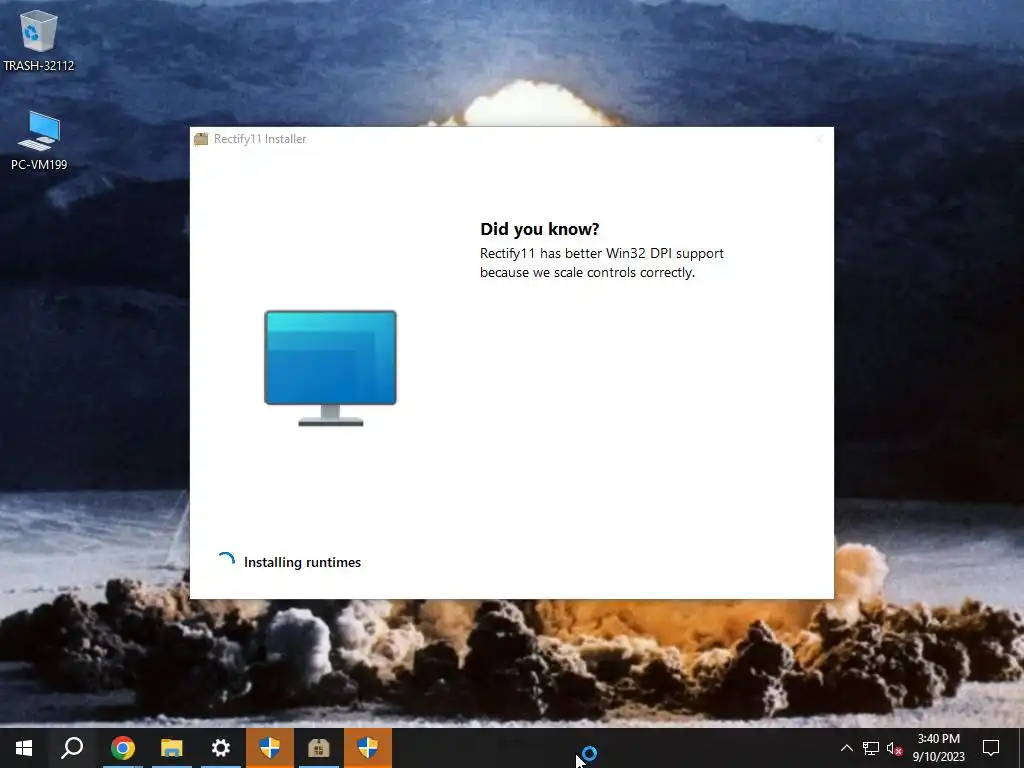This screenshot has width=1024, height=768.
Task: Click the loading spinner beside Installing runtimes
Action: coord(226,562)
